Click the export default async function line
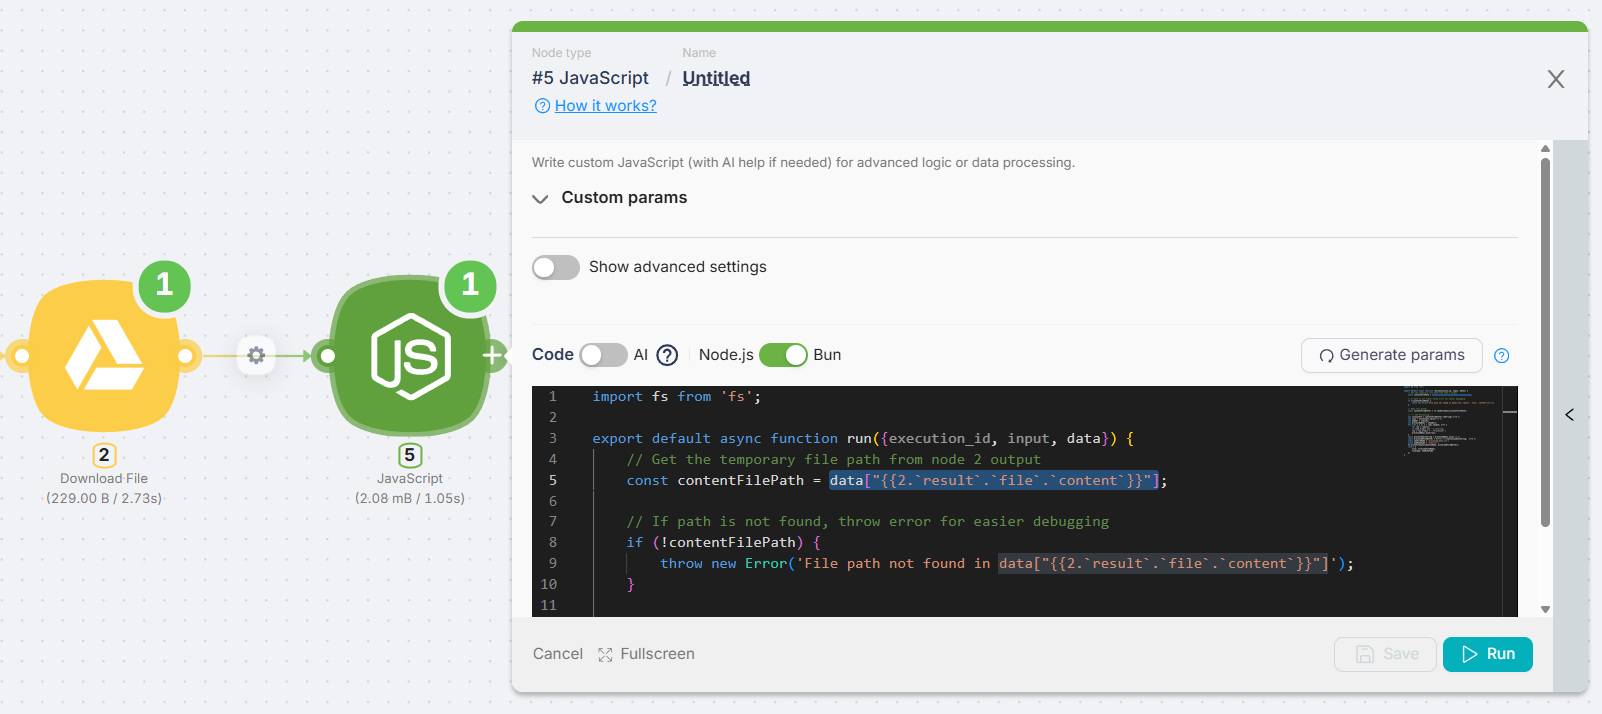Viewport: 1602px width, 714px height. click(x=863, y=439)
